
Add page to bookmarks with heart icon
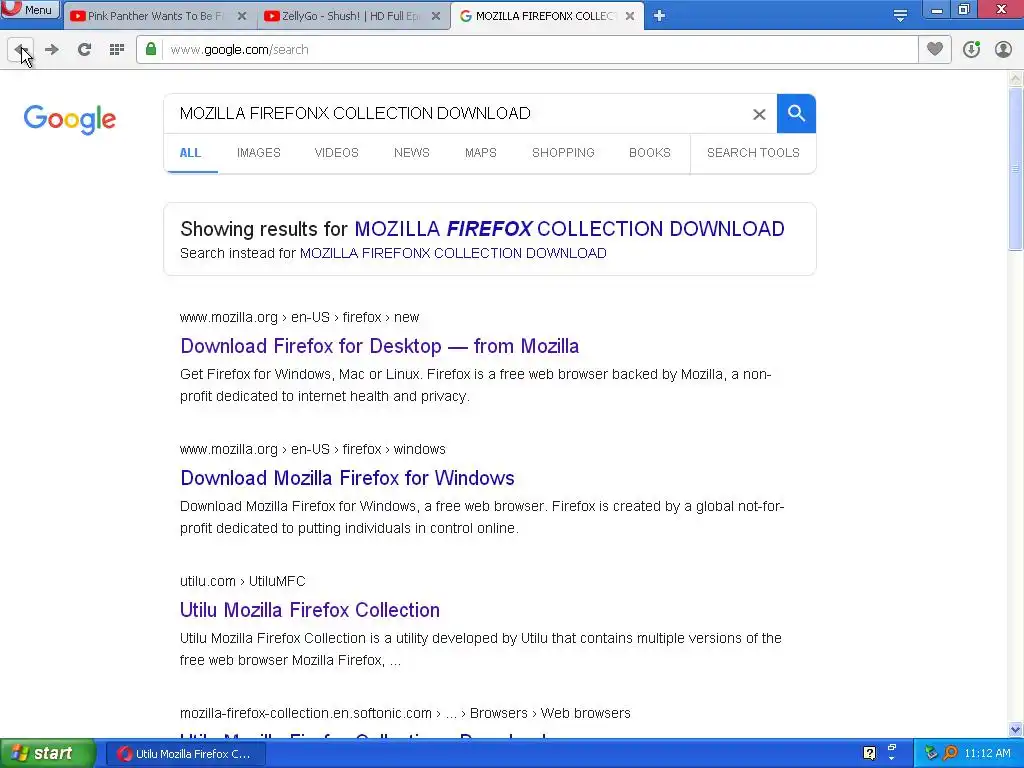(935, 50)
